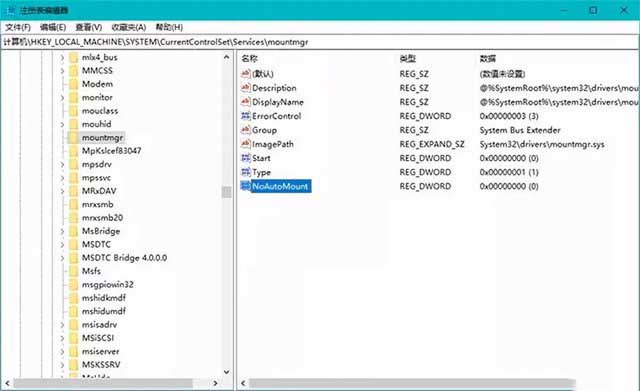The height and width of the screenshot is (391, 640).
Task: Click the DWORD icon beside Start
Action: point(245,158)
